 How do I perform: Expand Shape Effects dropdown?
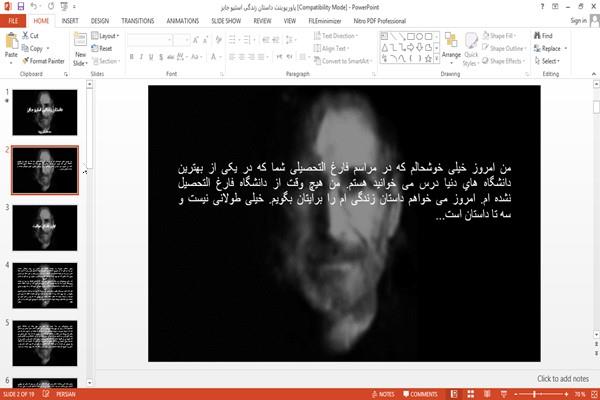tap(504, 61)
